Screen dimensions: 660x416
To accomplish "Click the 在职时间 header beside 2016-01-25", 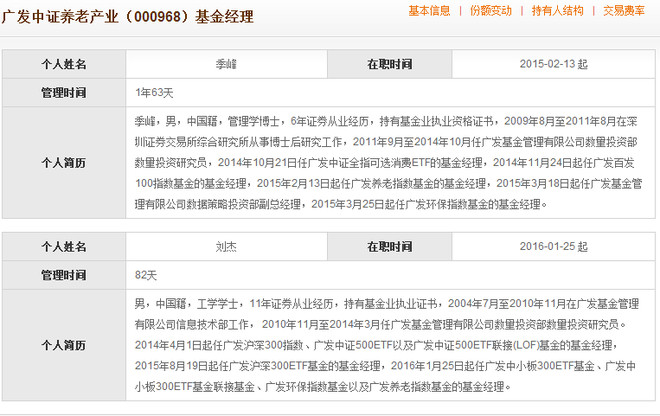I will tap(390, 246).
